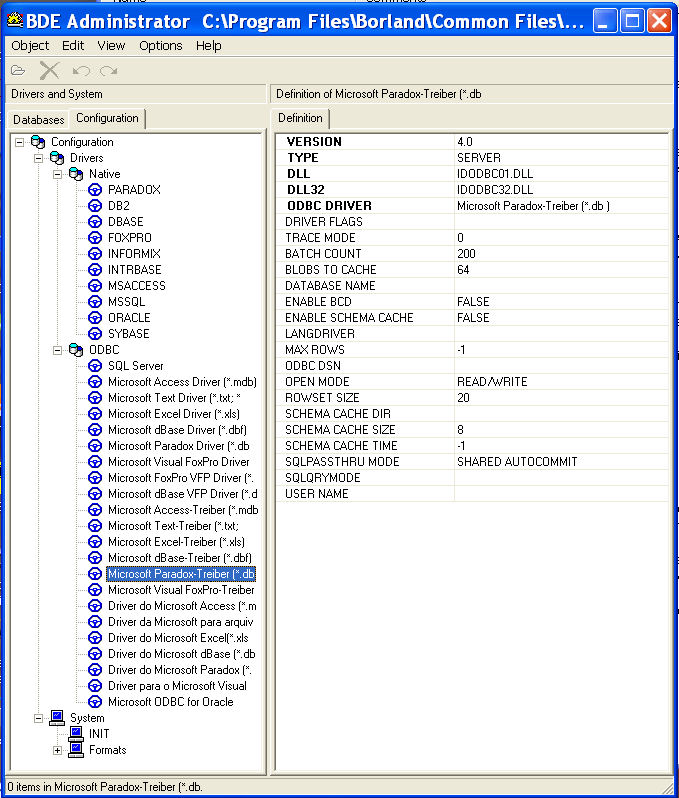Click the ORACLE driver icon

95,318
